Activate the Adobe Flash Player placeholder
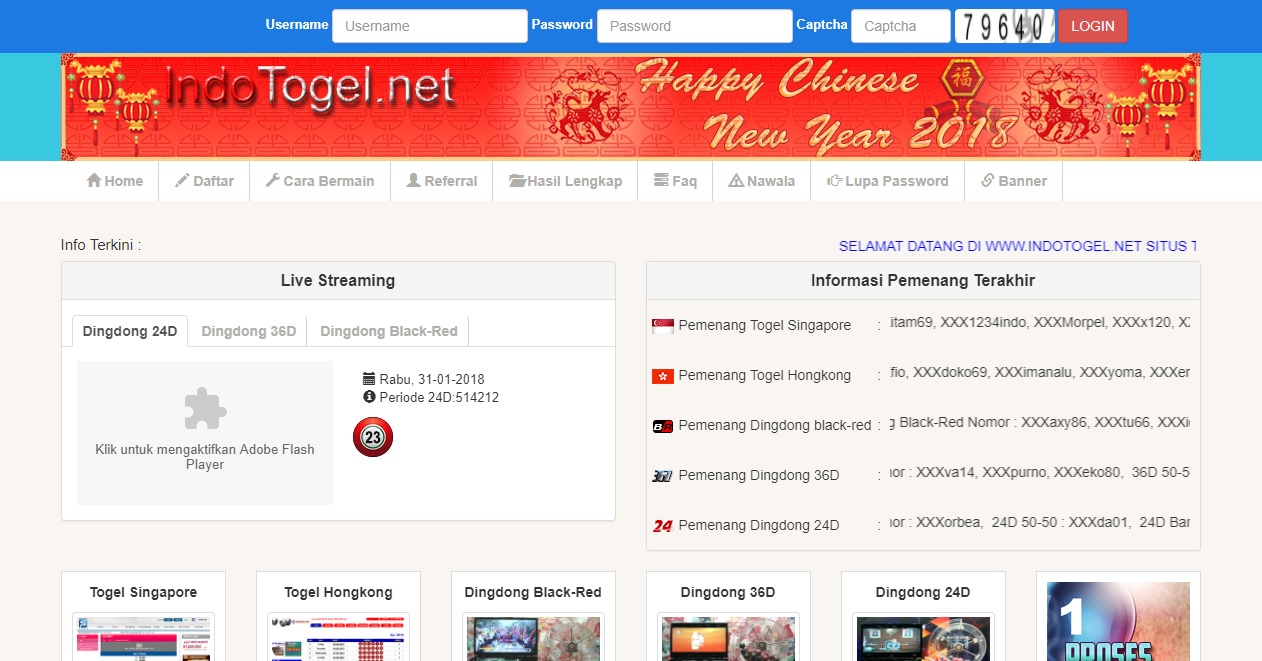The image size is (1262, 661). pos(205,433)
